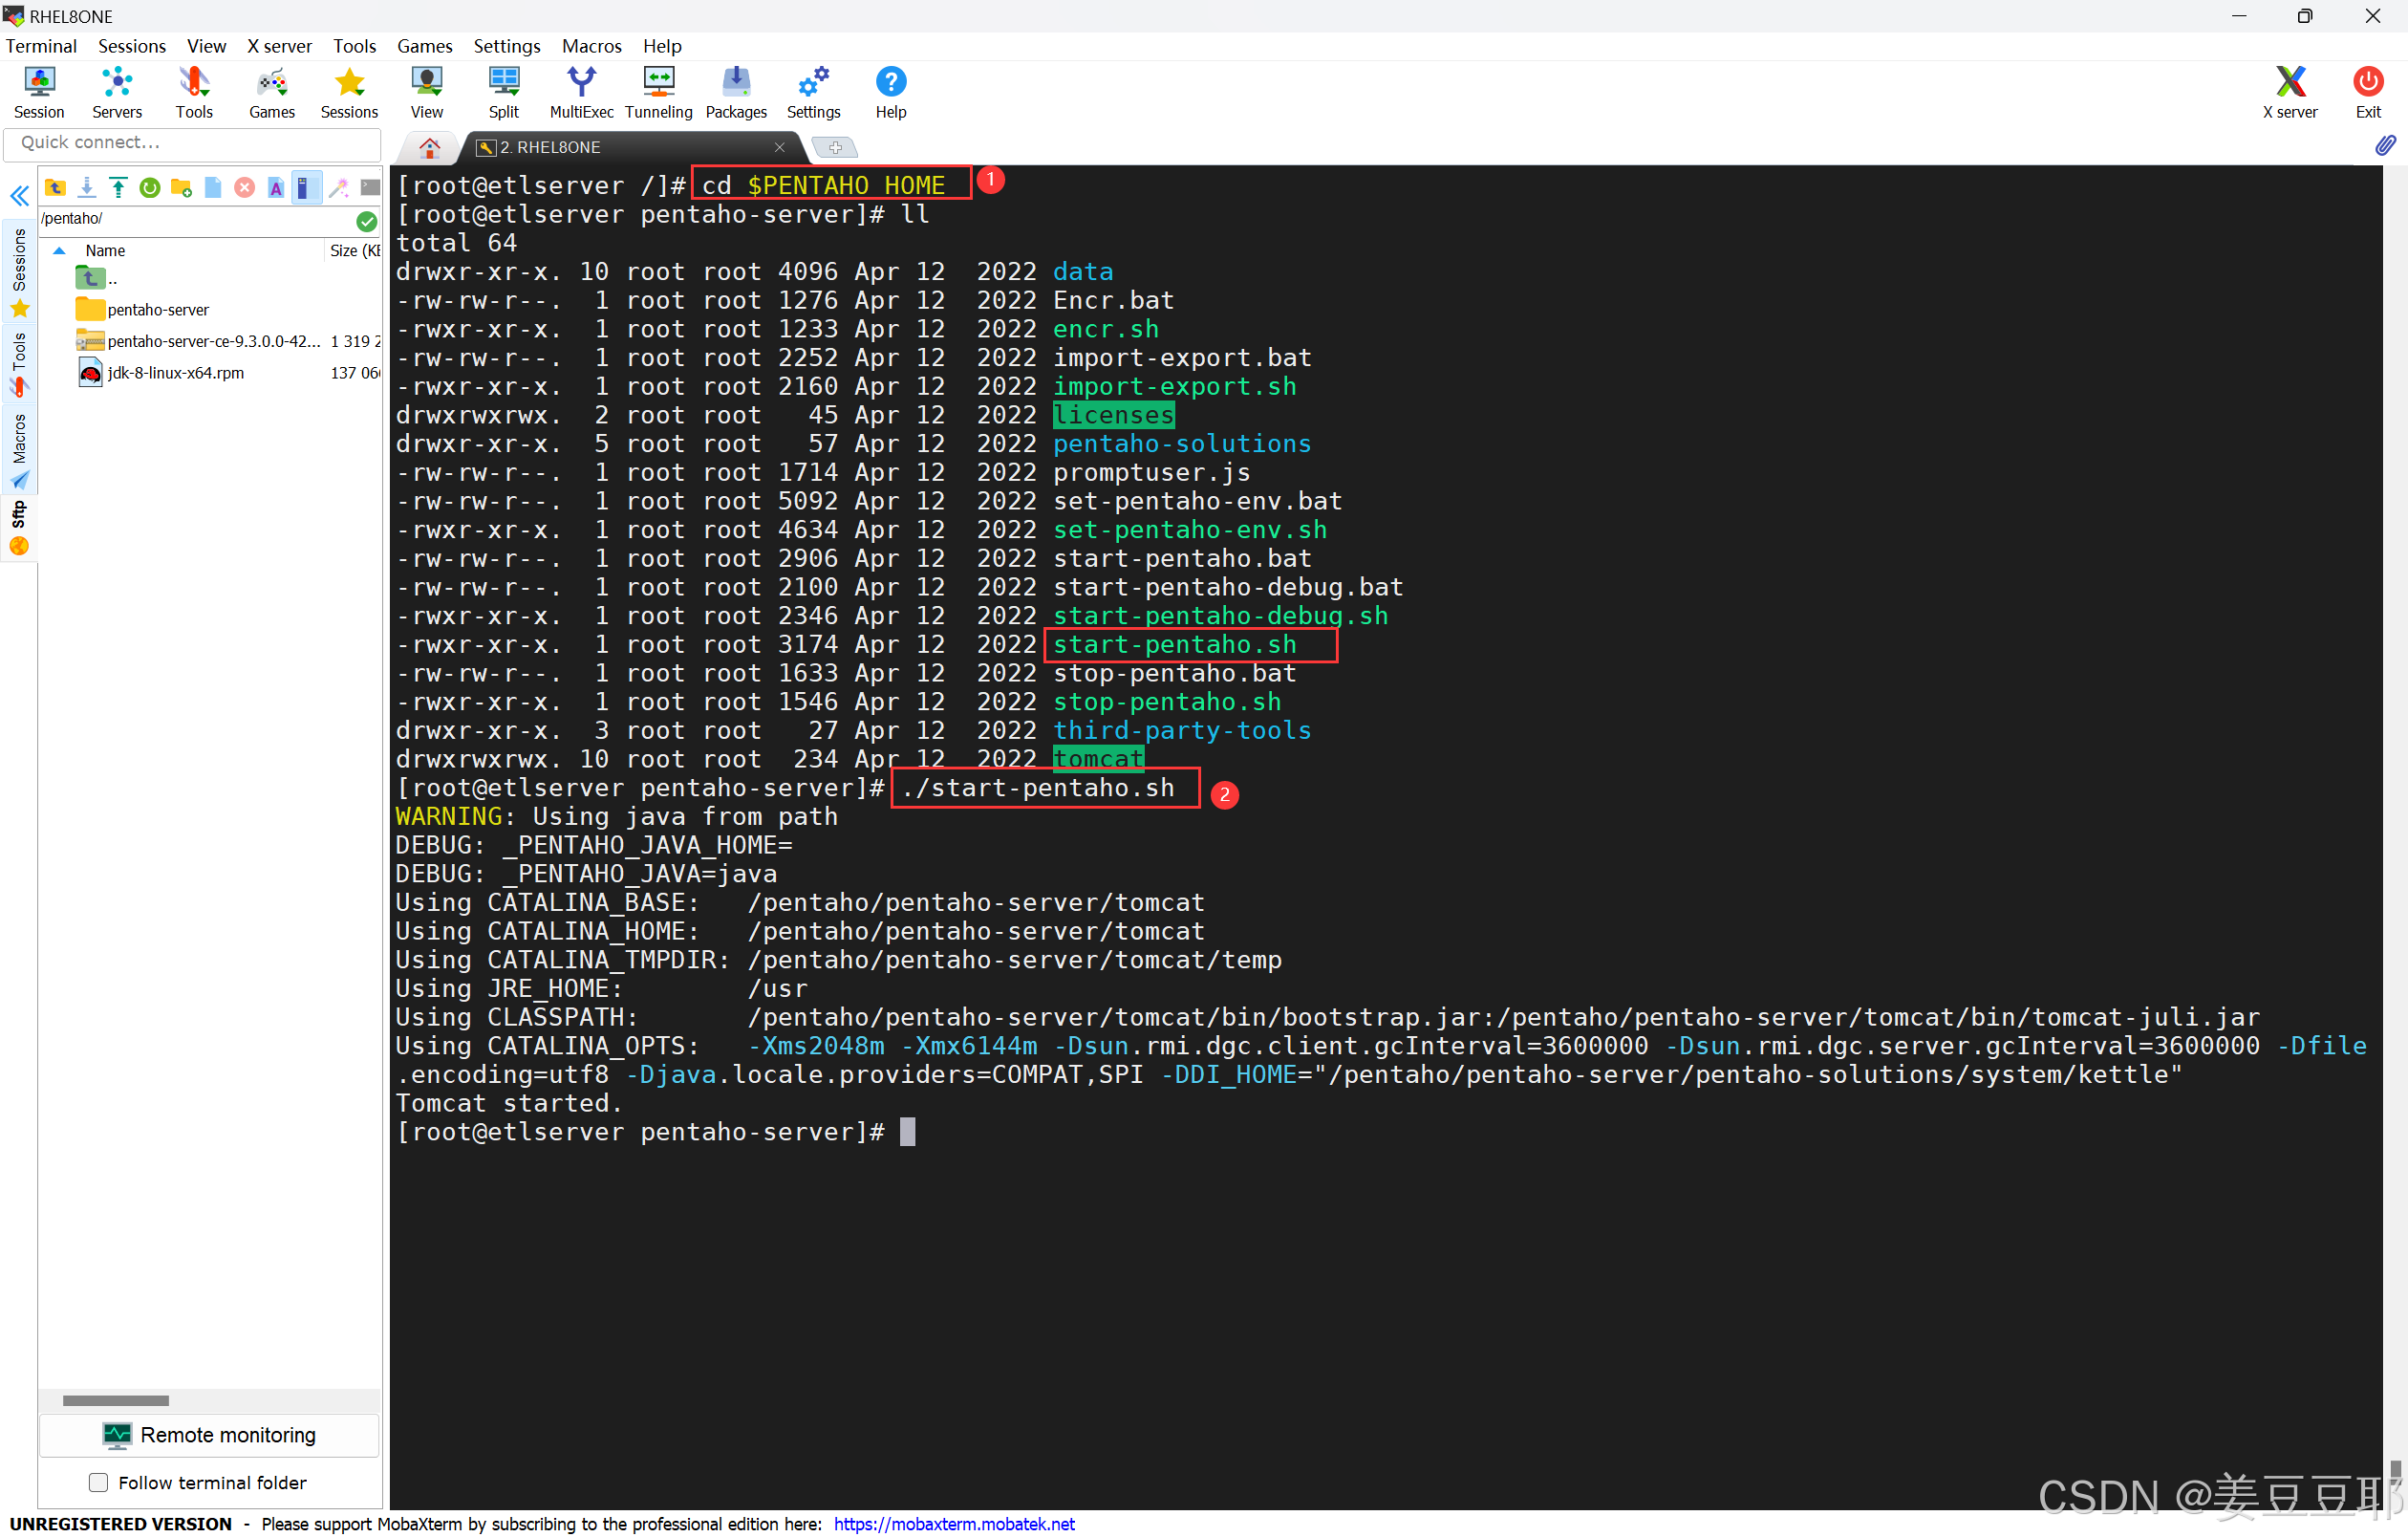Click the SFTP create new folder icon
This screenshot has height=1537, width=2408.
181,187
